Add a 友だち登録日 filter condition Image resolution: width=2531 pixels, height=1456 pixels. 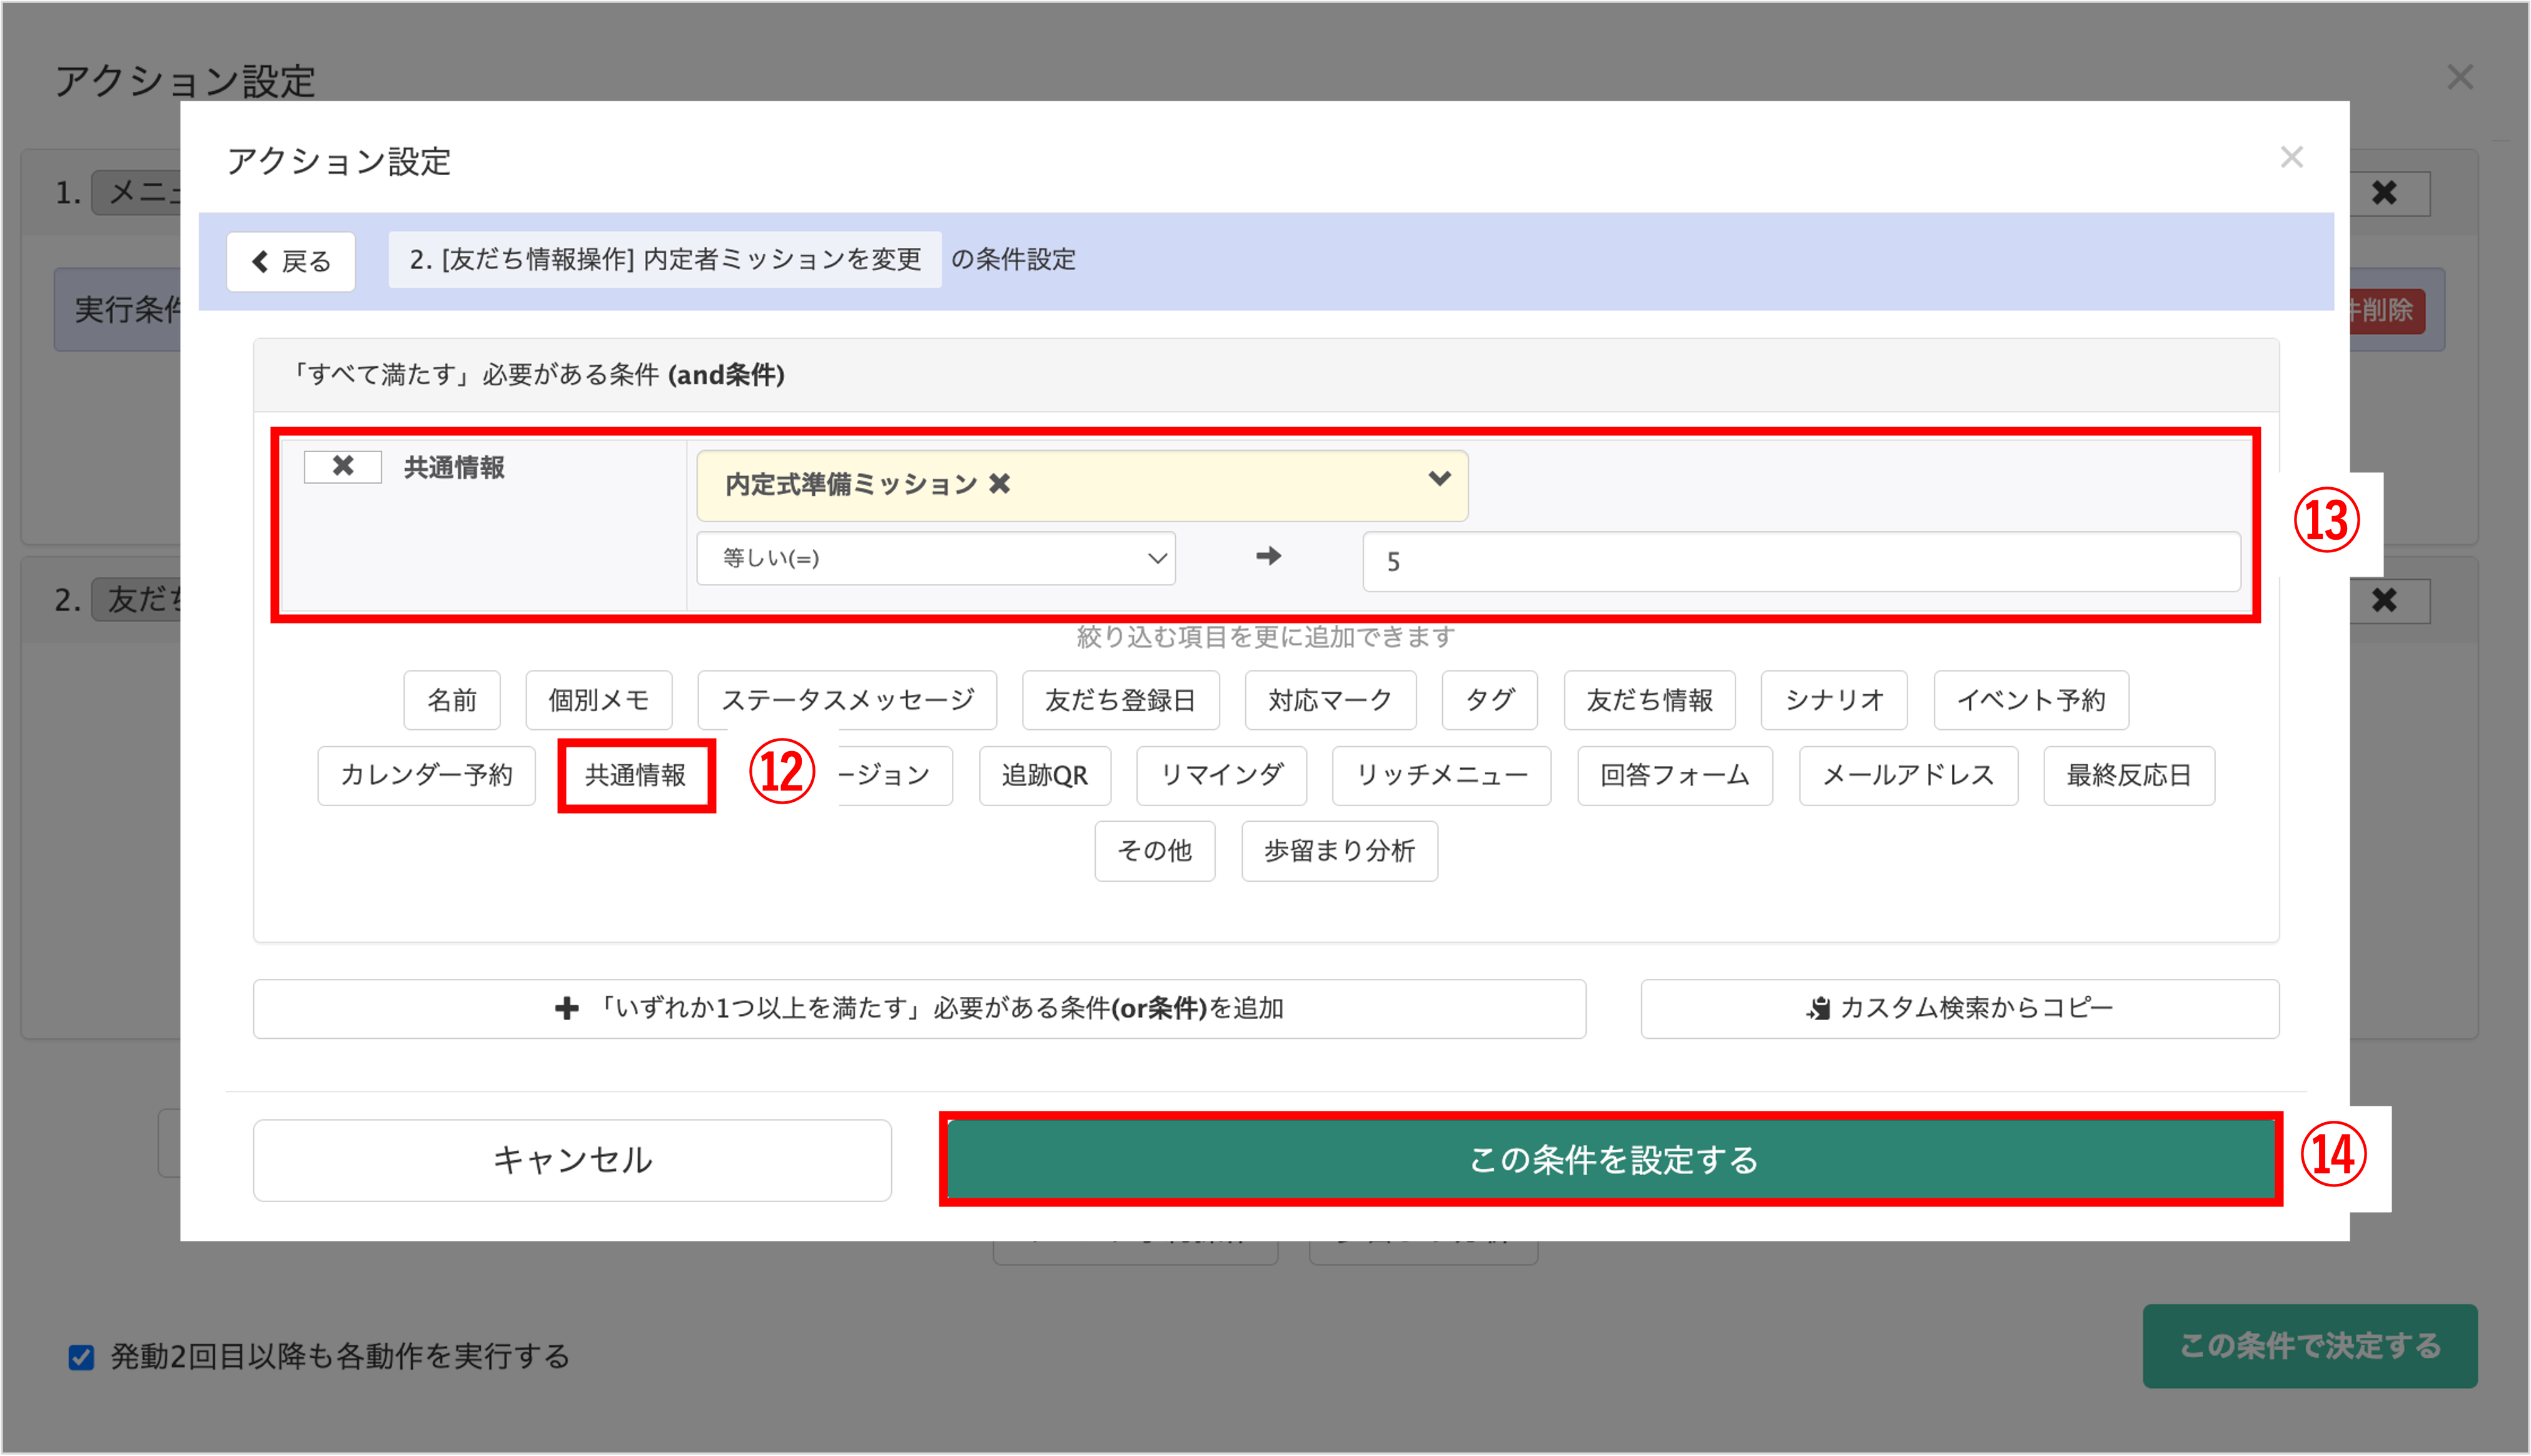pyautogui.click(x=1120, y=700)
